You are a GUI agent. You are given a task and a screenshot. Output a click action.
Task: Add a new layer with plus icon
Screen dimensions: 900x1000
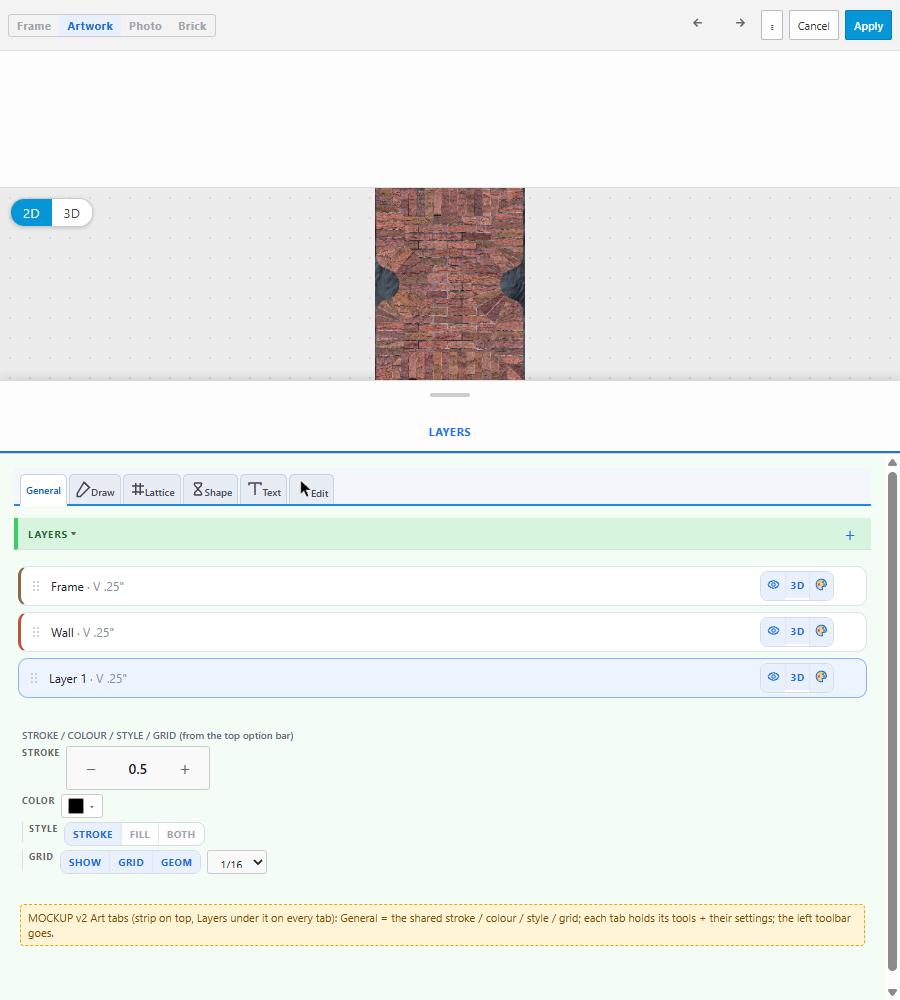(850, 536)
